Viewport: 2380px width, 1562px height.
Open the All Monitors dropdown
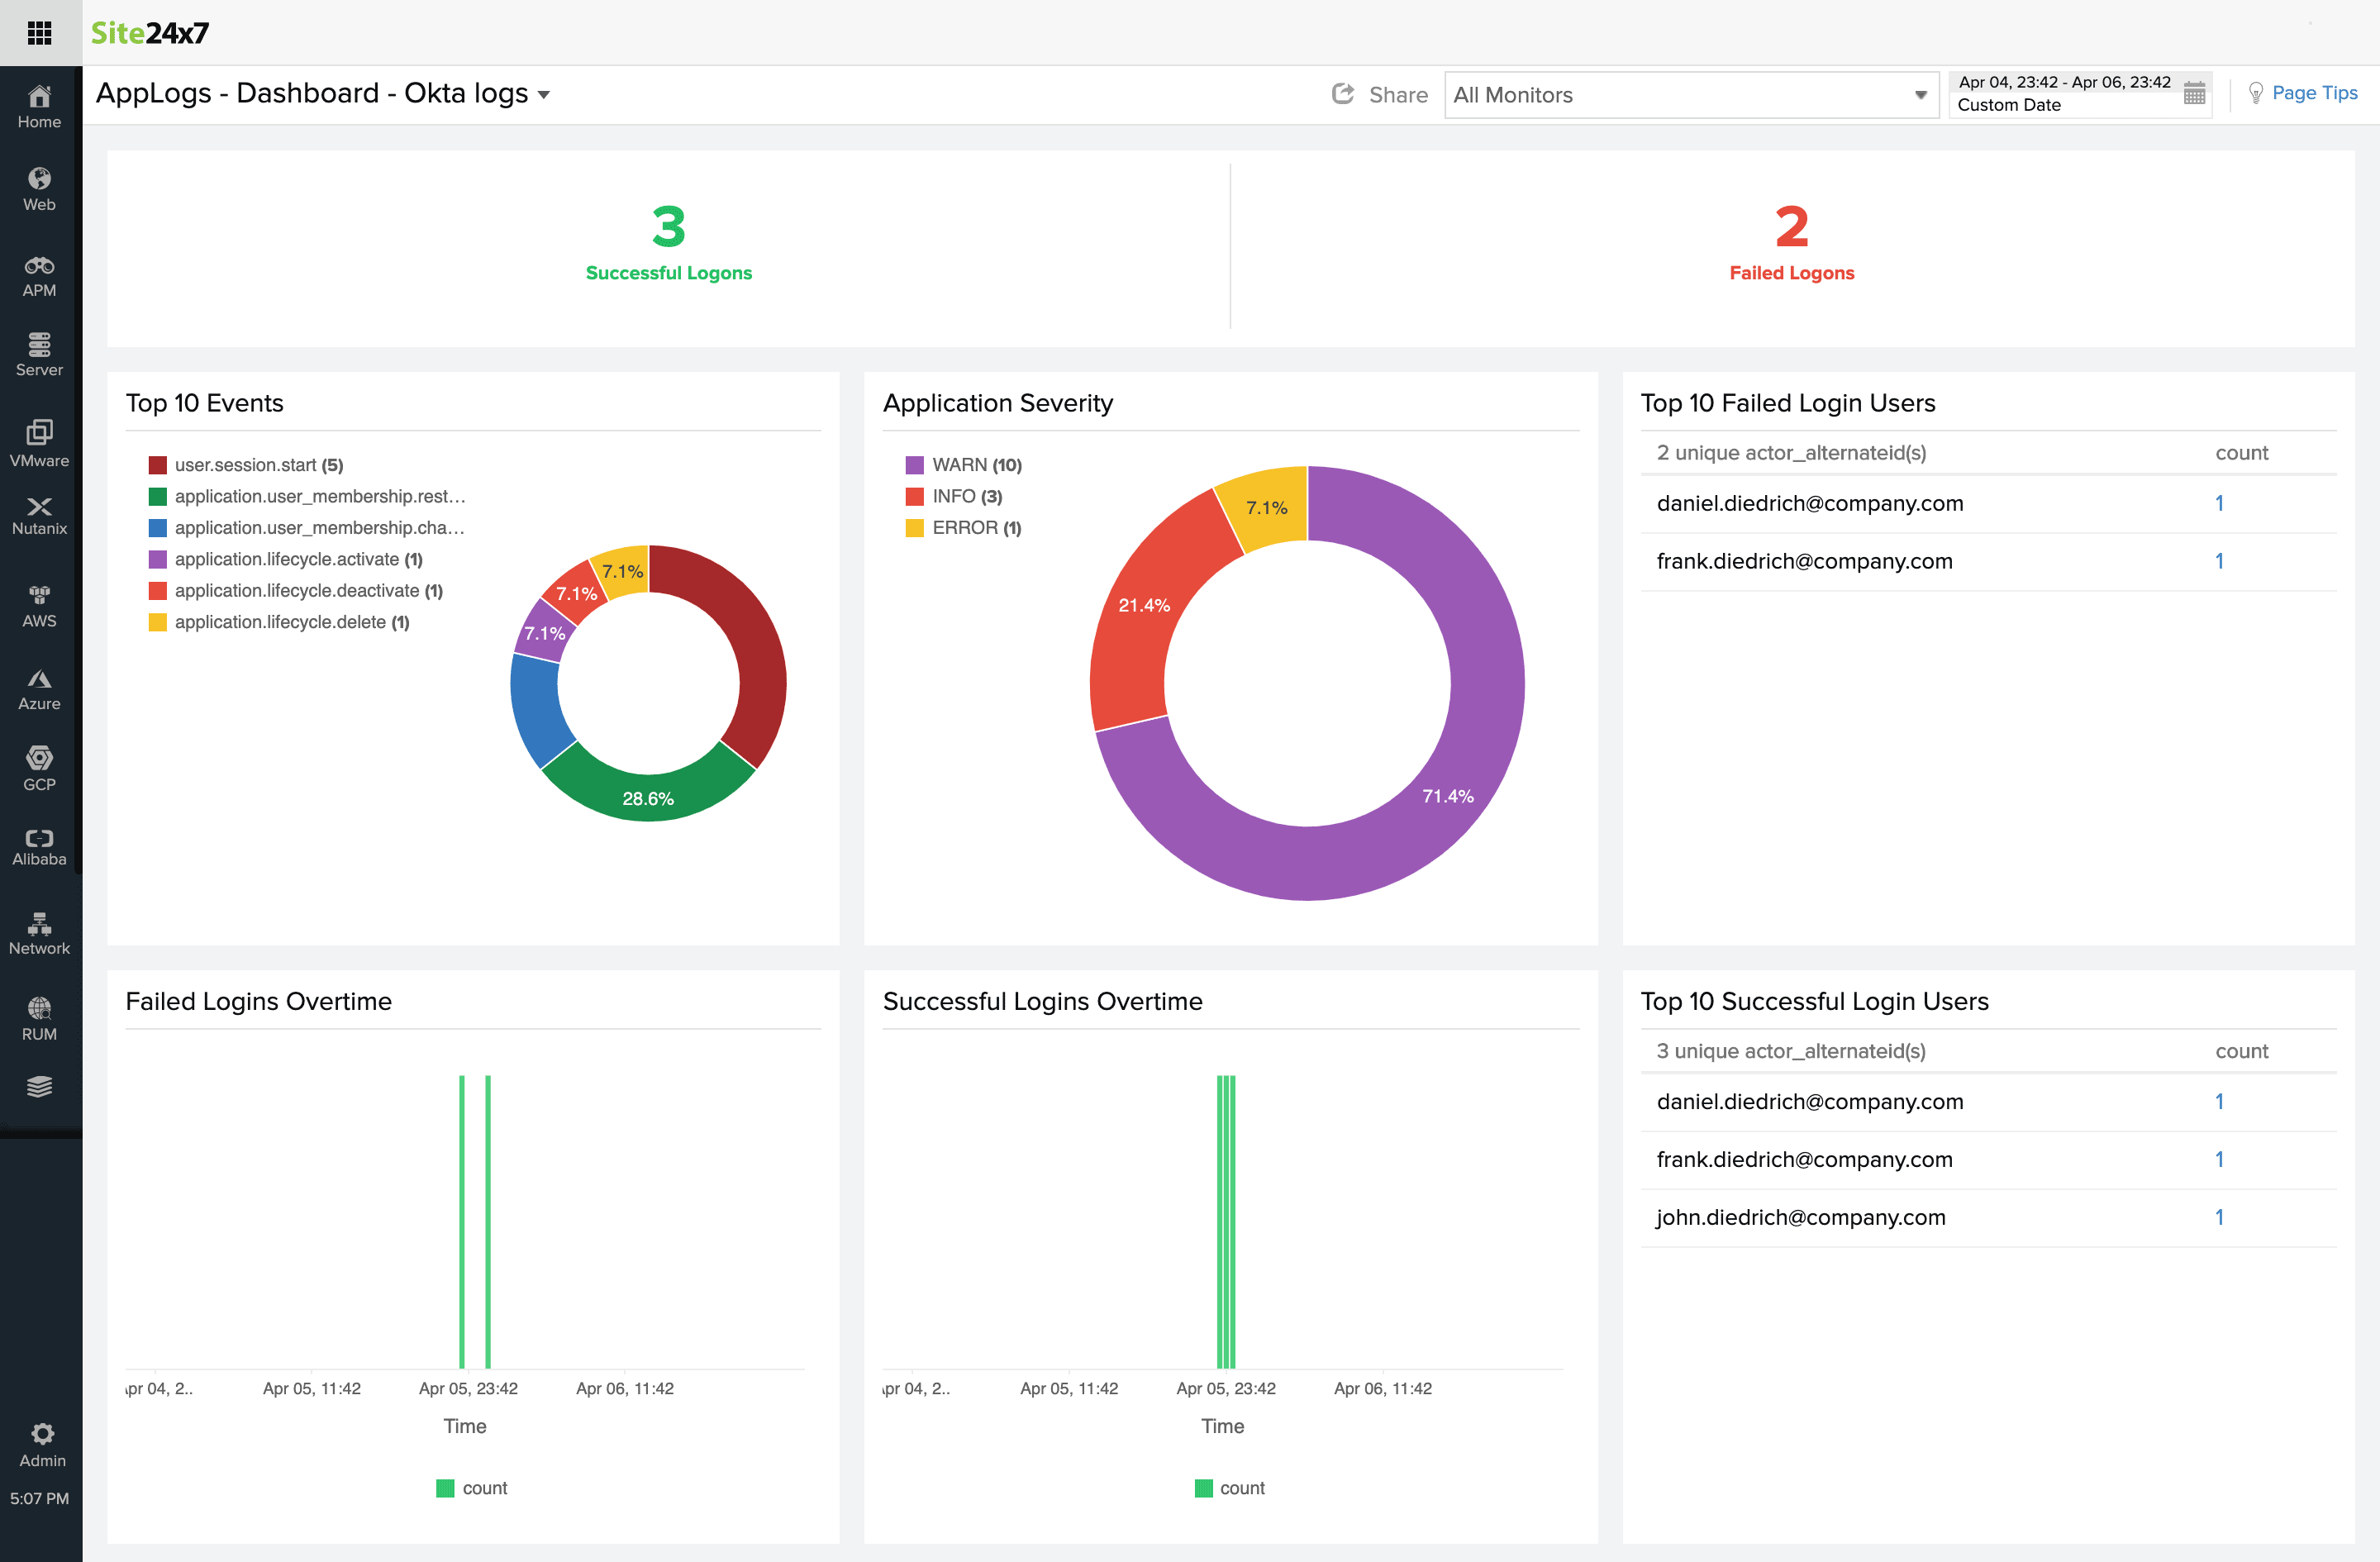pos(1690,94)
